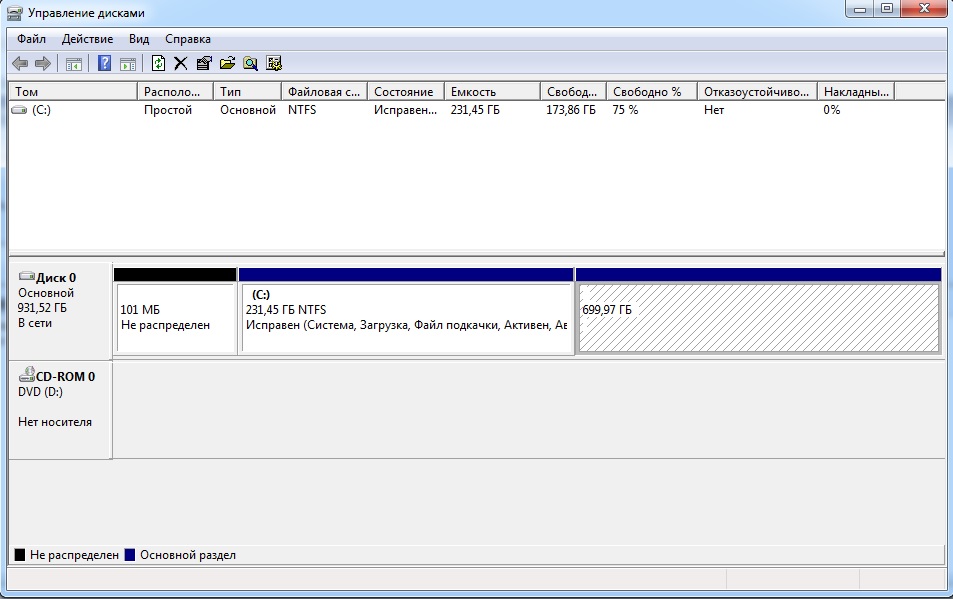Select the 101 МБ unallocated partition block
The image size is (953, 599).
pyautogui.click(x=175, y=319)
